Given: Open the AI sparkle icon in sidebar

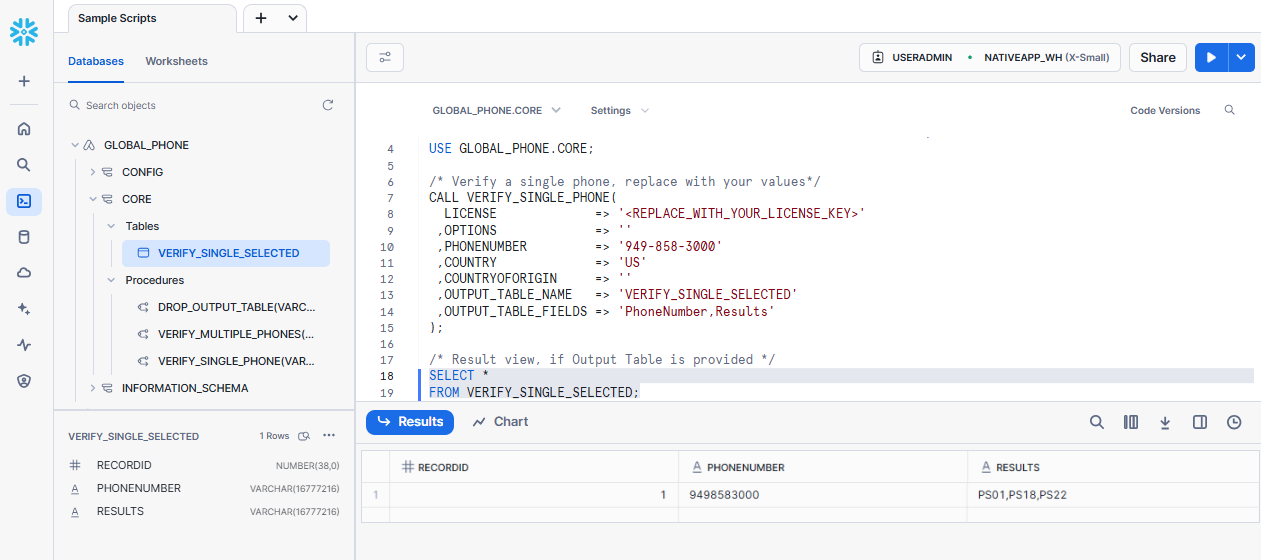Looking at the screenshot, I should click(x=24, y=309).
